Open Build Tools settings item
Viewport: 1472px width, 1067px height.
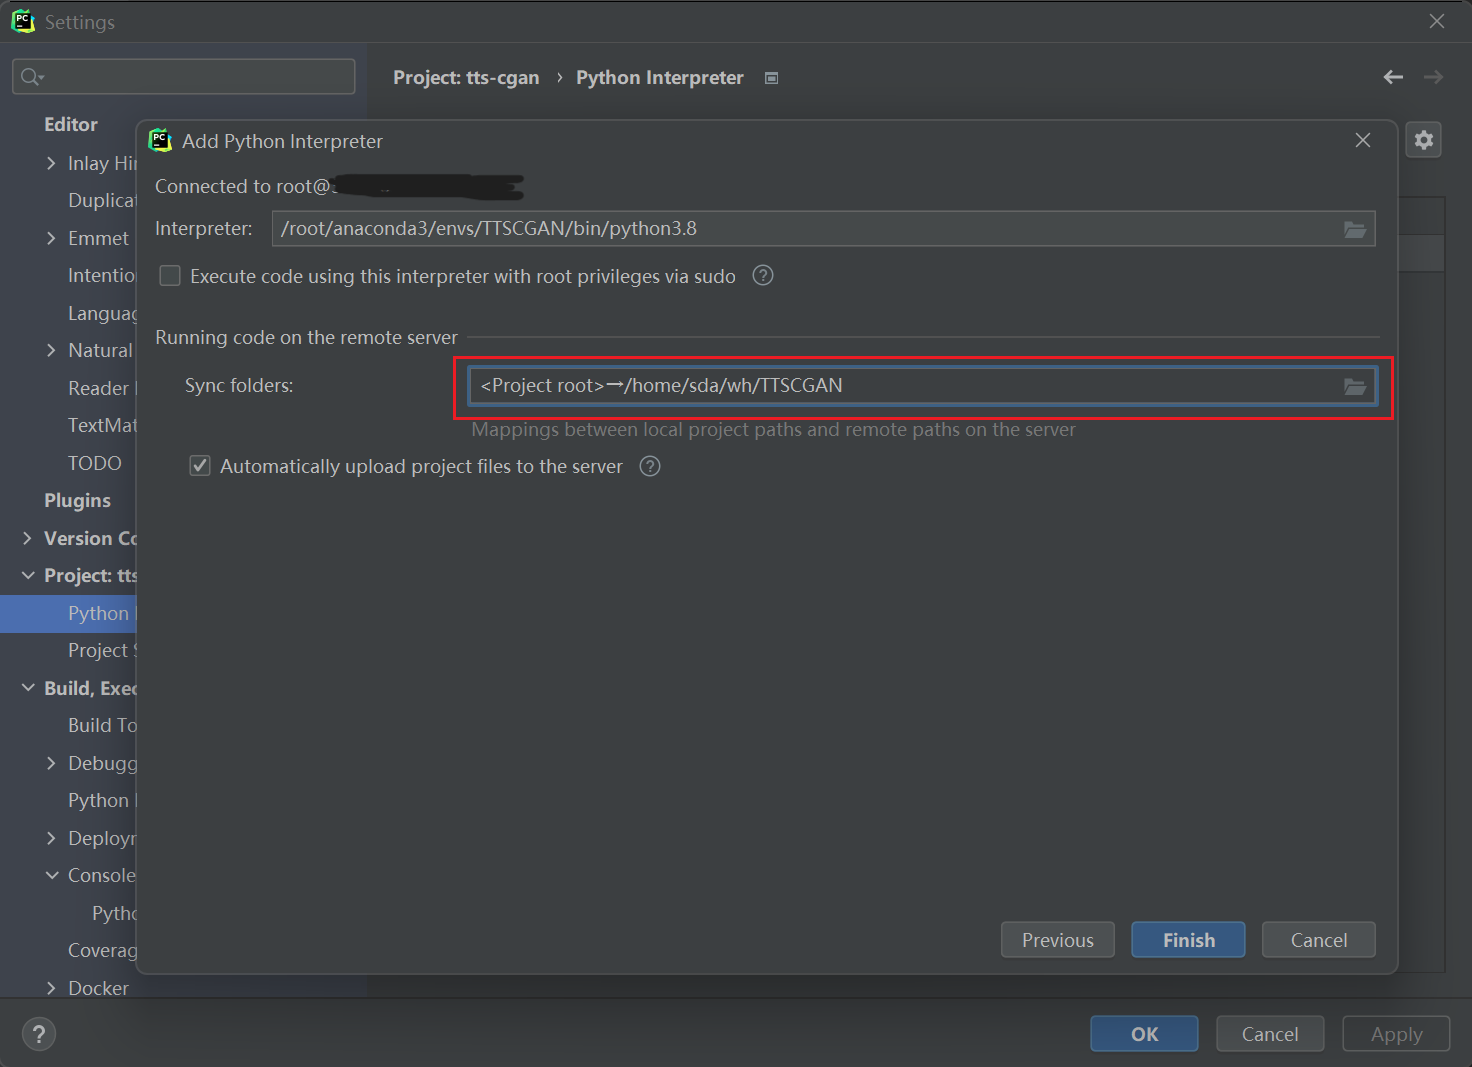[x=101, y=725]
